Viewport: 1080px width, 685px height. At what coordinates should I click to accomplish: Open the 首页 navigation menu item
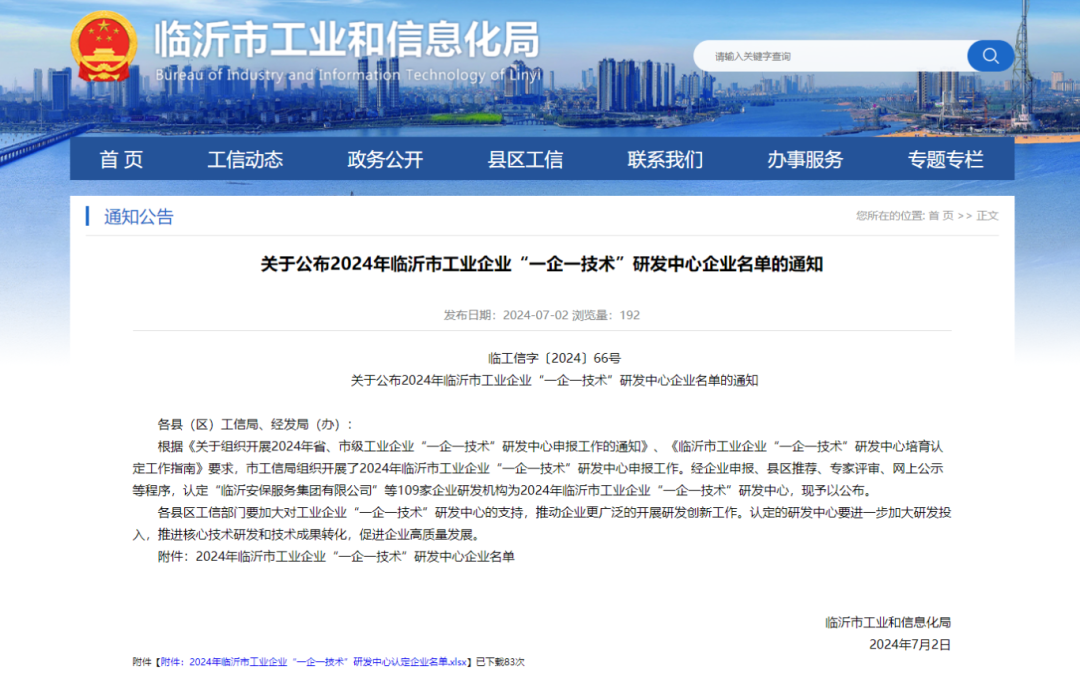121,160
